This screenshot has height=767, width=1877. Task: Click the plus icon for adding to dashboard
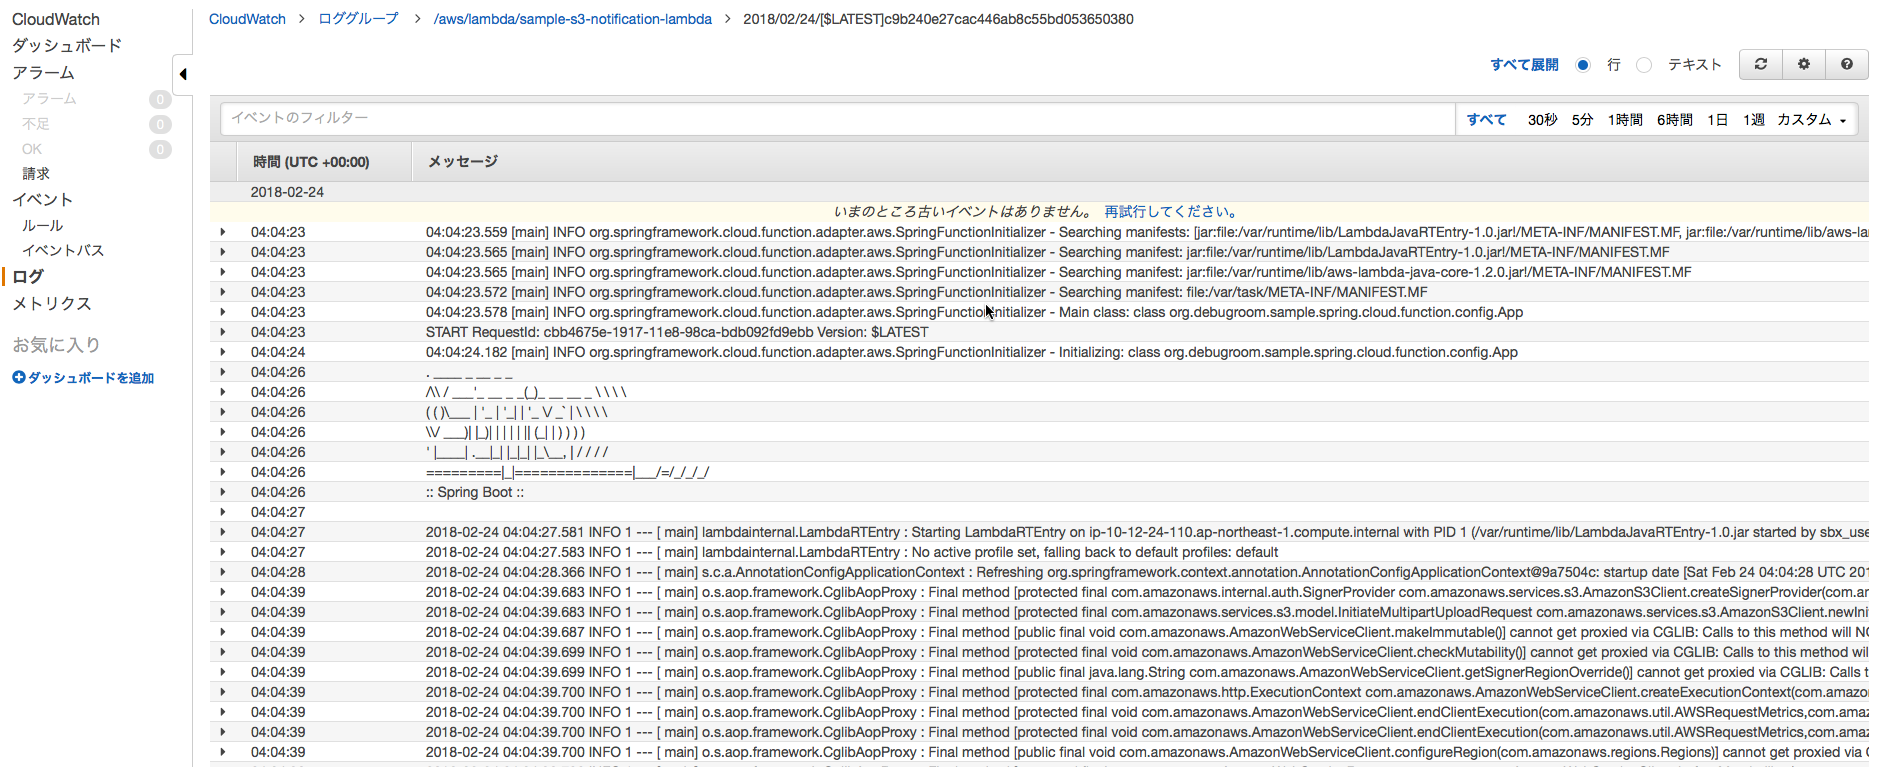18,377
